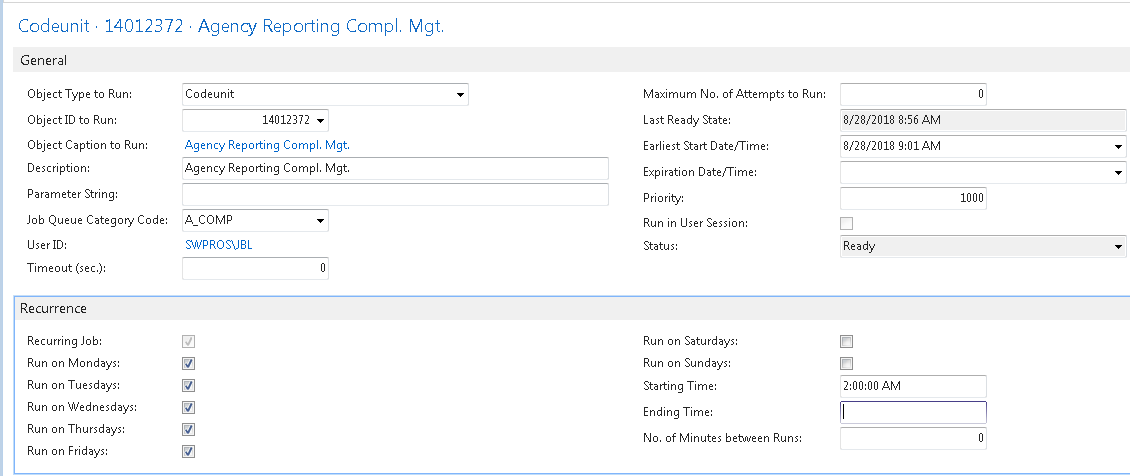Click the Description text field

click(x=396, y=168)
